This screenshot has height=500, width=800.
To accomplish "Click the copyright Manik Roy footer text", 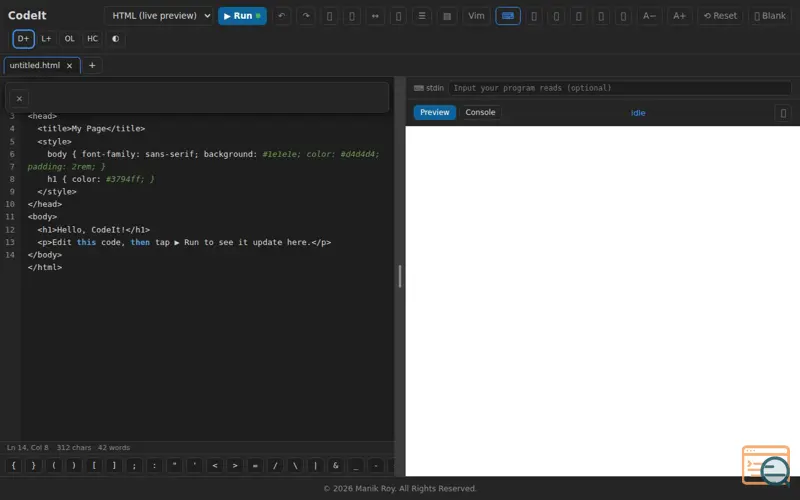I will point(400,488).
